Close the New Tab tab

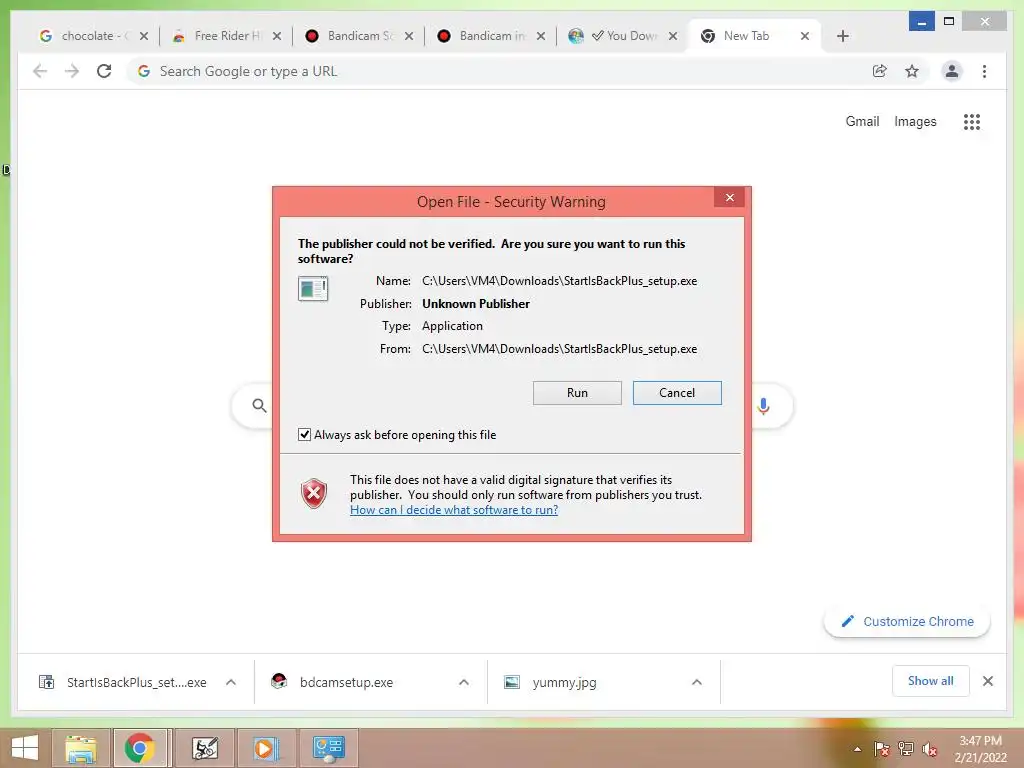(805, 36)
